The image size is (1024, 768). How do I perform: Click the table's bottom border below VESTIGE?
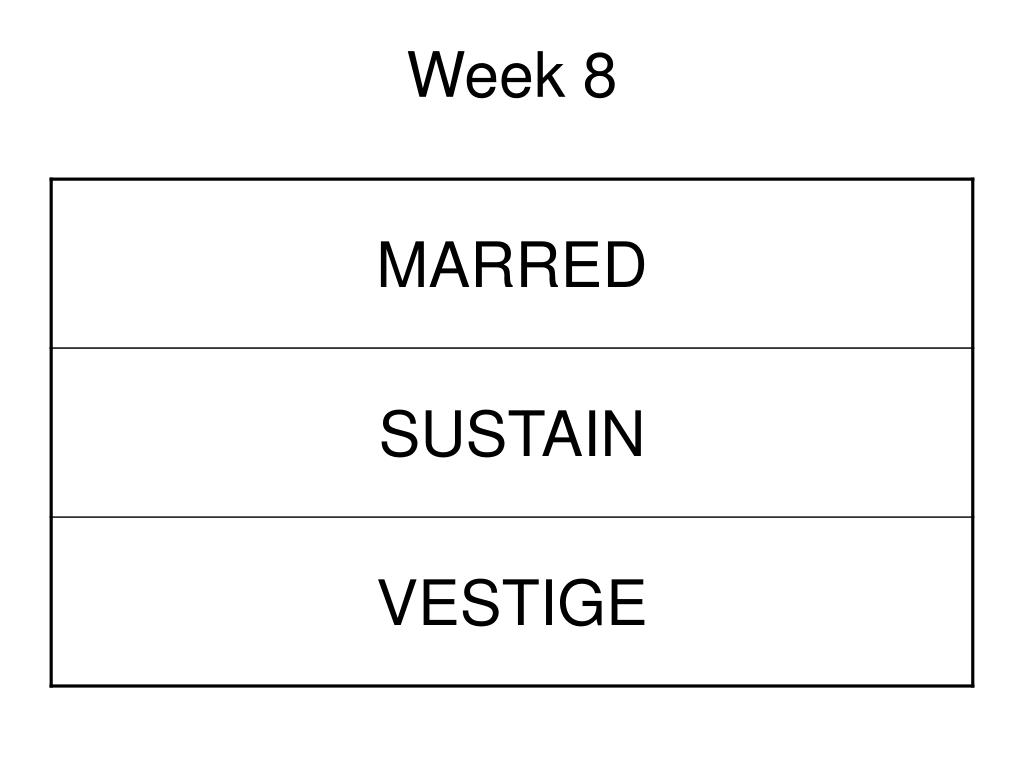coord(512,686)
